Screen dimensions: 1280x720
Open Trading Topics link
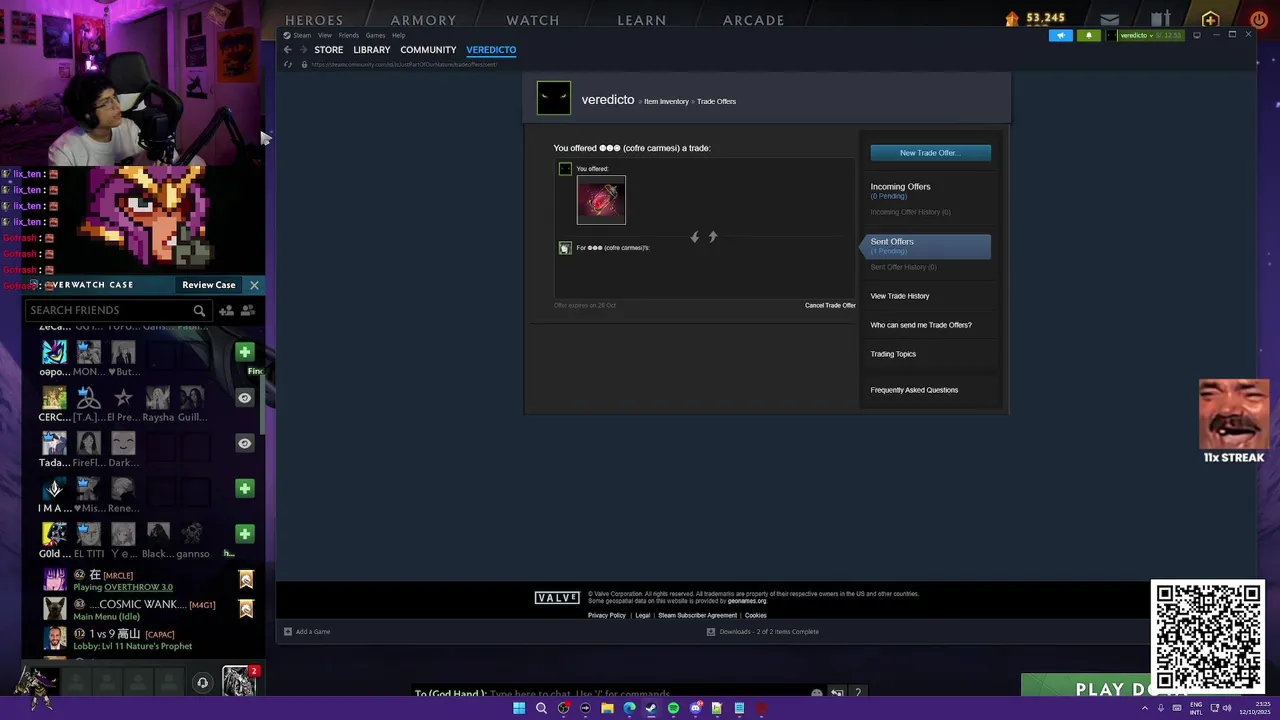(x=893, y=354)
